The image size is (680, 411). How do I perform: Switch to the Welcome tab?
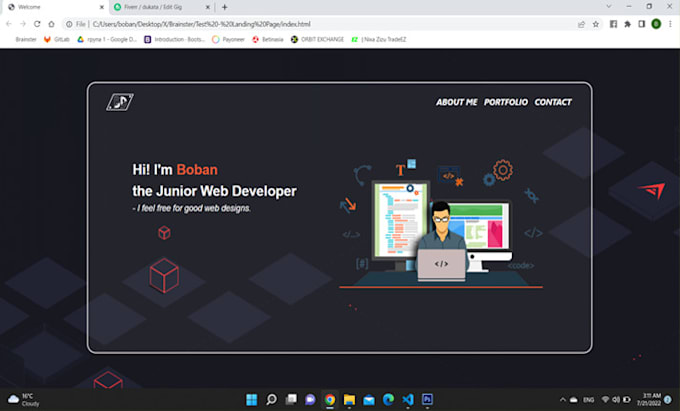click(x=54, y=7)
